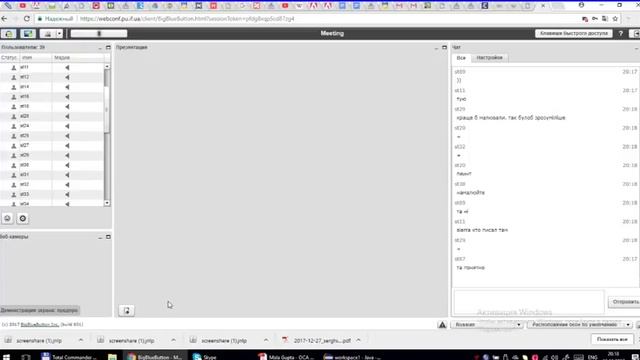The height and width of the screenshot is (360, 640).
Task: Reload the browser page
Action: (27, 19)
